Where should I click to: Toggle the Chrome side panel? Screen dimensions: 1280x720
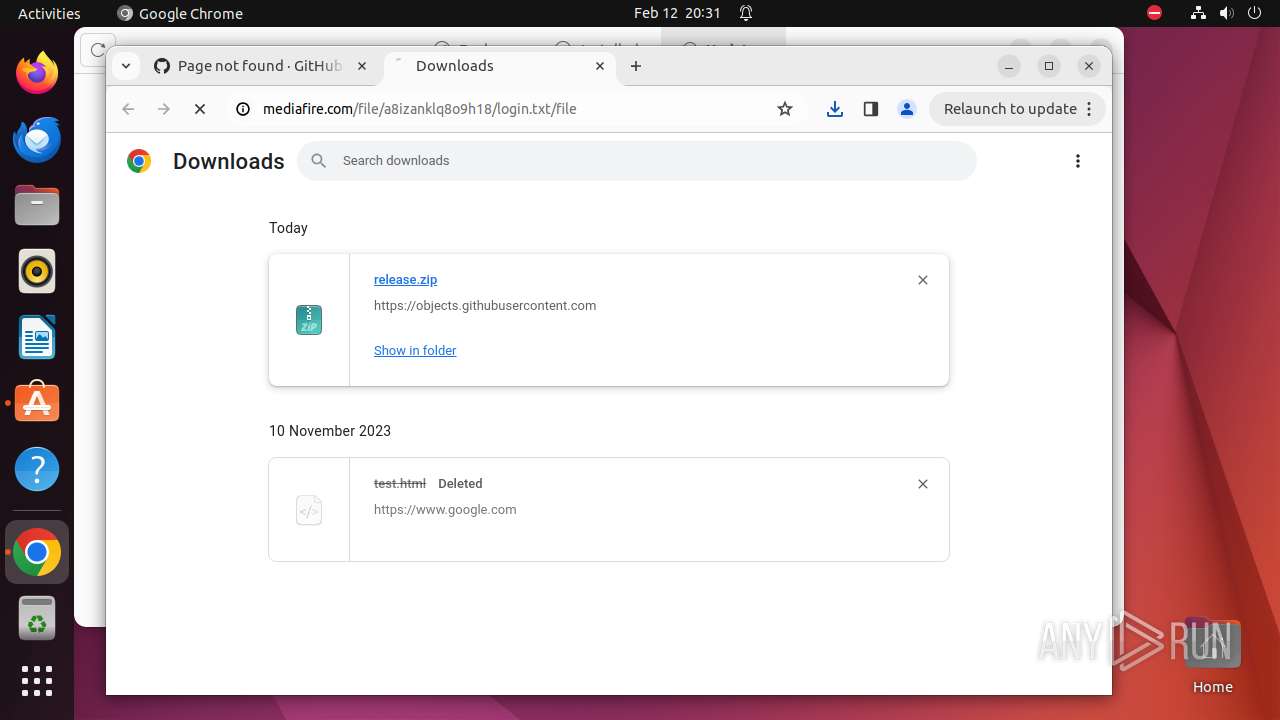coord(871,109)
